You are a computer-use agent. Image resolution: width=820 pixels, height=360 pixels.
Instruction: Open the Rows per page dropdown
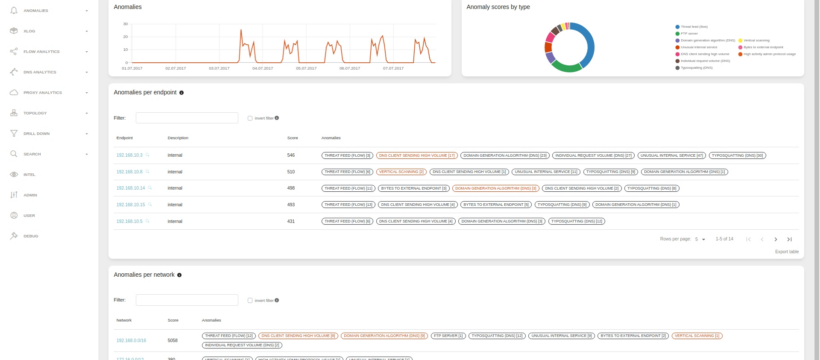coord(700,239)
